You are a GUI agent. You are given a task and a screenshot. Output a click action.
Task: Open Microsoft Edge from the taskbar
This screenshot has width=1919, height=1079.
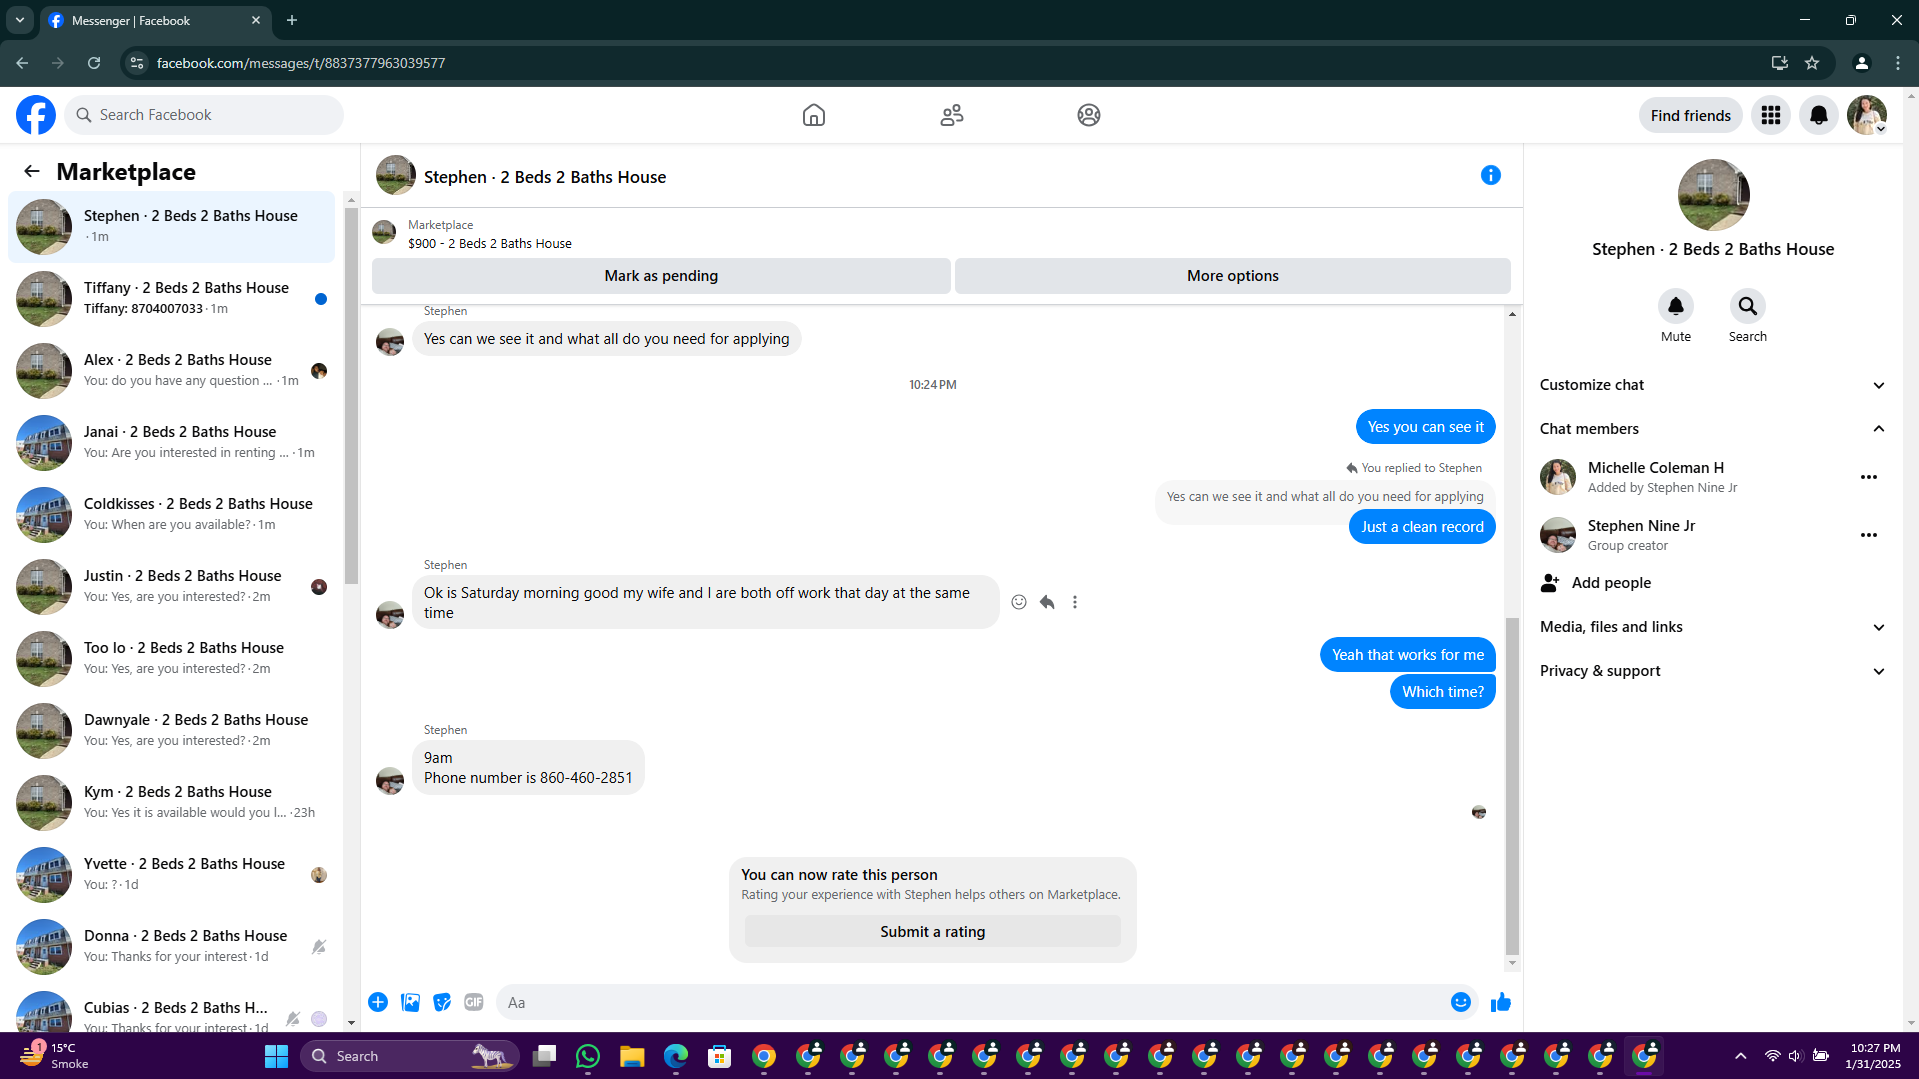[676, 1056]
